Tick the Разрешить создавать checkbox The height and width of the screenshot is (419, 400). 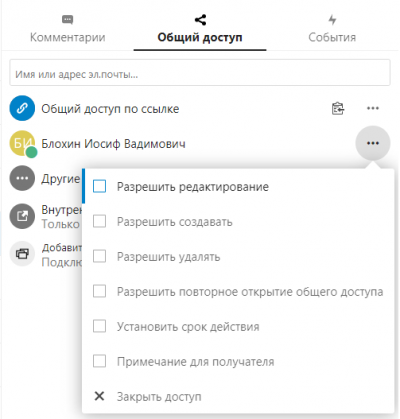coord(99,221)
